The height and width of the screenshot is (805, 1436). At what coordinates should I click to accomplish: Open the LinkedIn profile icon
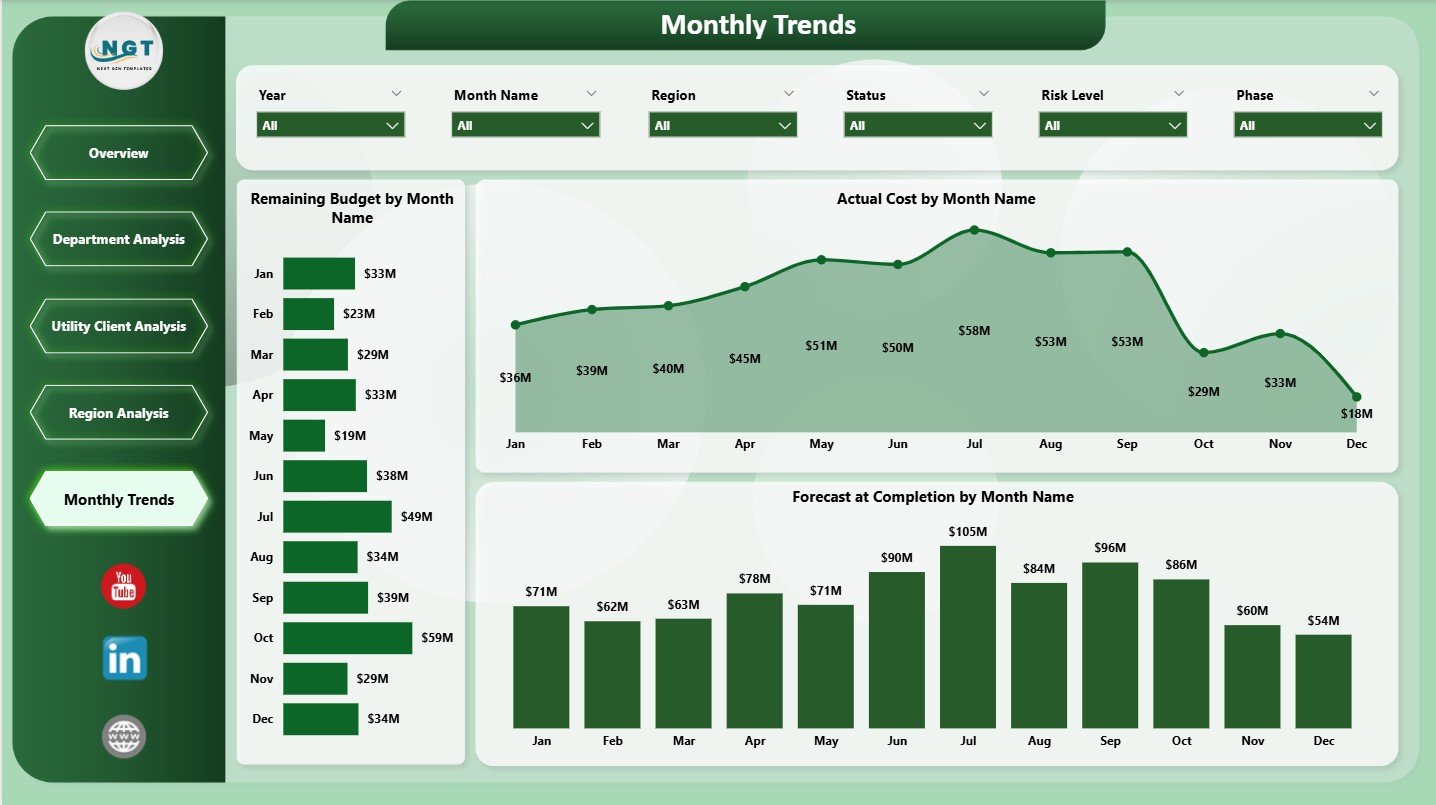[x=122, y=658]
